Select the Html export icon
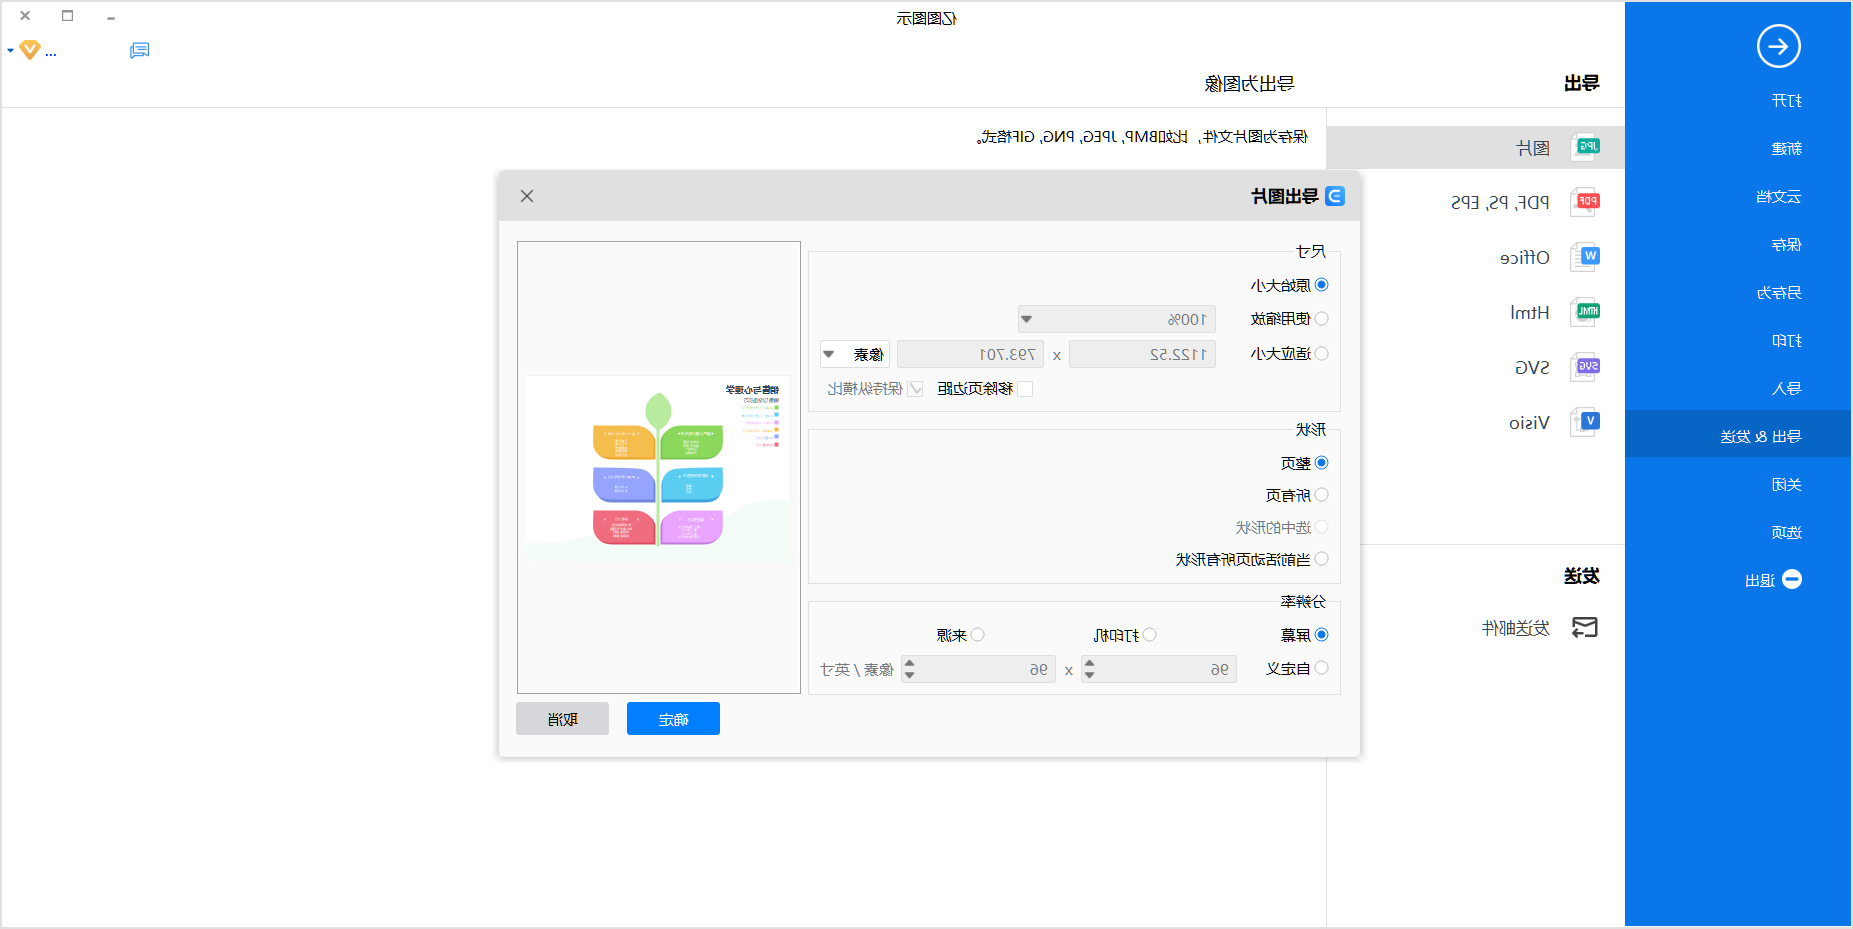Viewport: 1853px width, 929px height. (x=1585, y=312)
